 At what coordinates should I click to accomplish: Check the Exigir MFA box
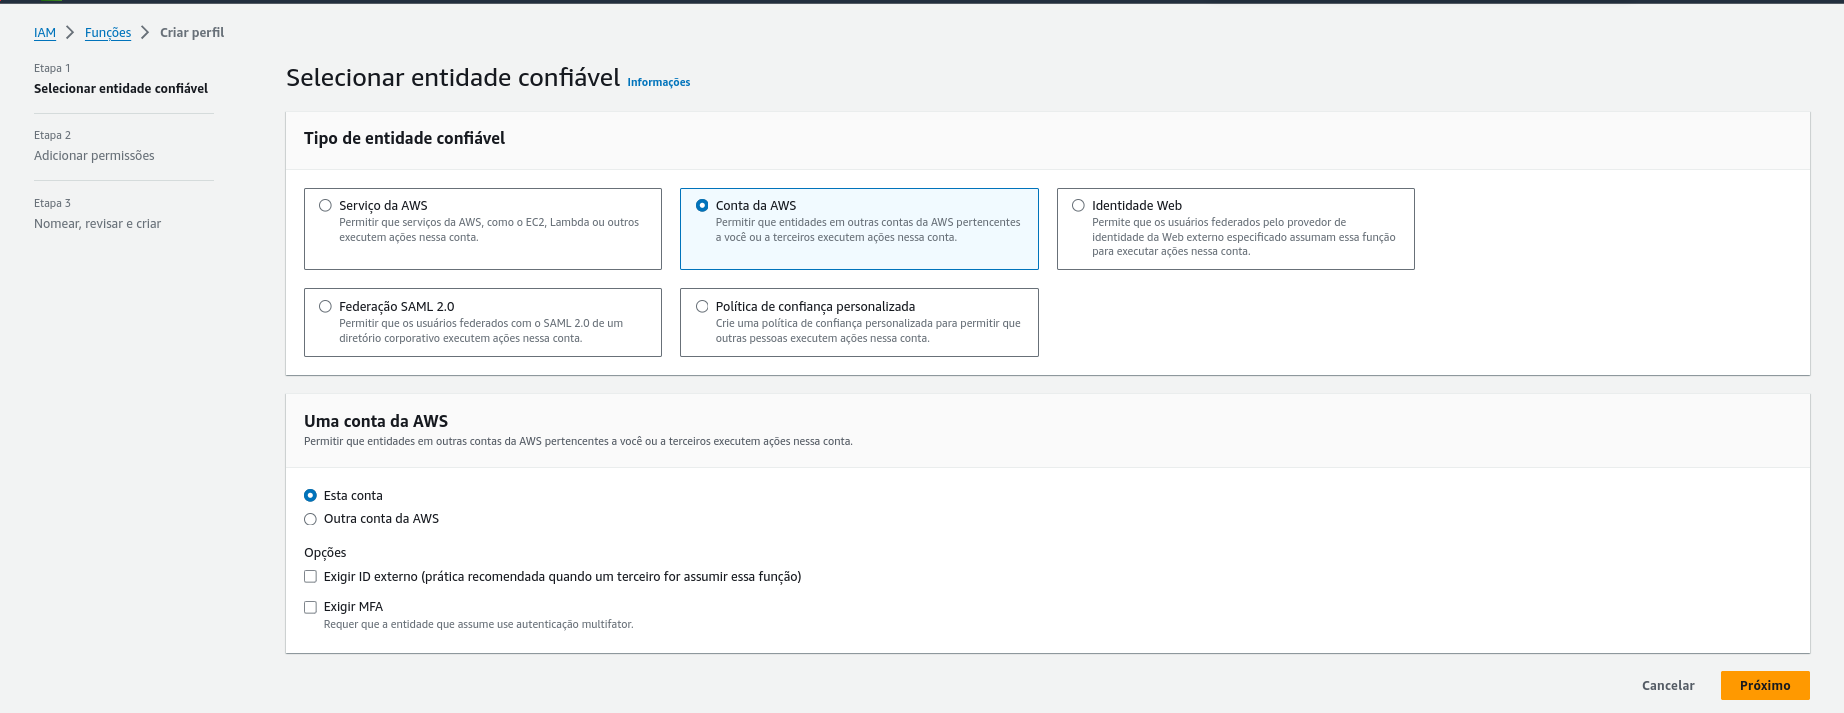coord(311,607)
